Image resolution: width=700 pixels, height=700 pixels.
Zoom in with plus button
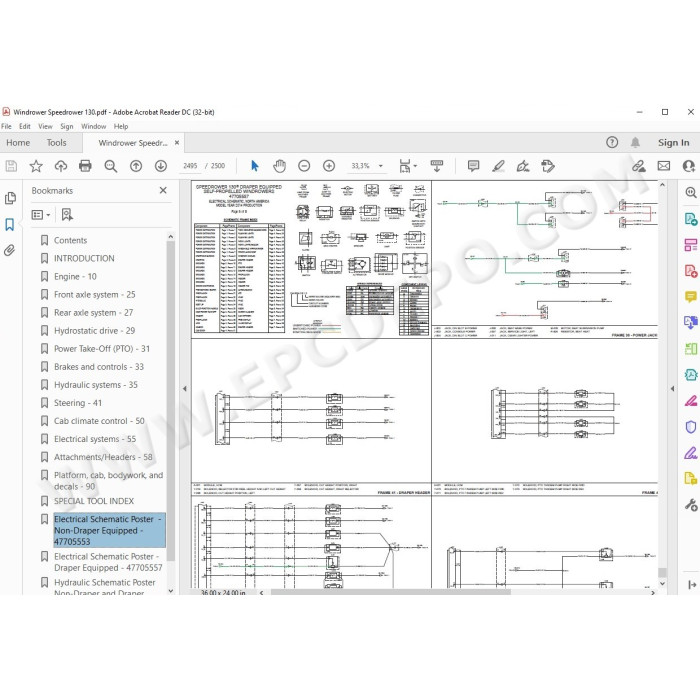coord(329,166)
